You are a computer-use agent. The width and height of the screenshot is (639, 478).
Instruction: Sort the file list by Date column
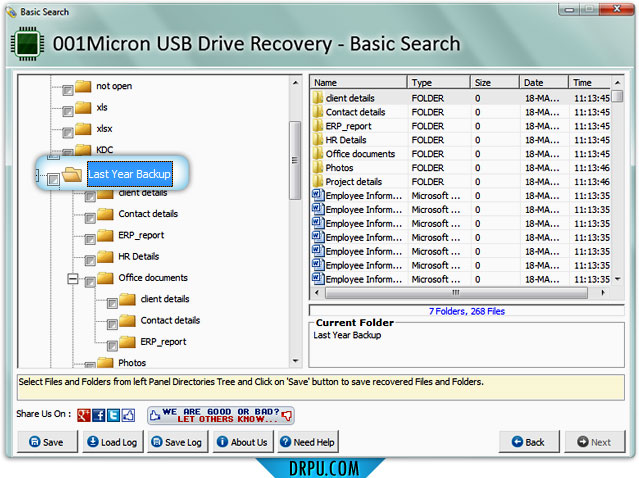[x=544, y=83]
